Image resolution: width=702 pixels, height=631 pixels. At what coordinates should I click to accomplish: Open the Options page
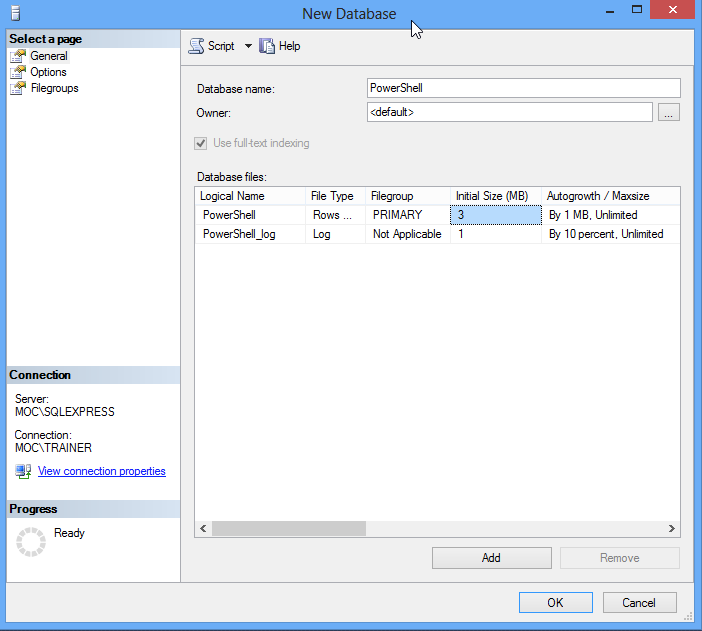coord(48,72)
